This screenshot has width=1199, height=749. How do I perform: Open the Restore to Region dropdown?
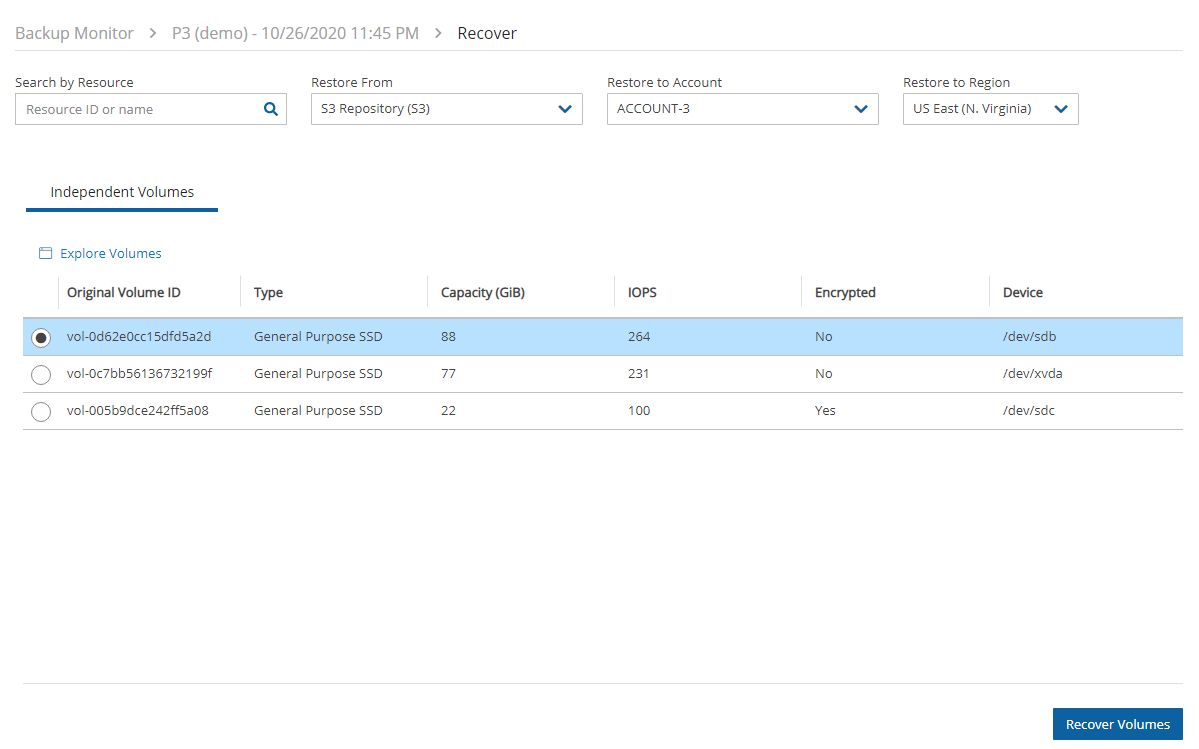point(990,109)
